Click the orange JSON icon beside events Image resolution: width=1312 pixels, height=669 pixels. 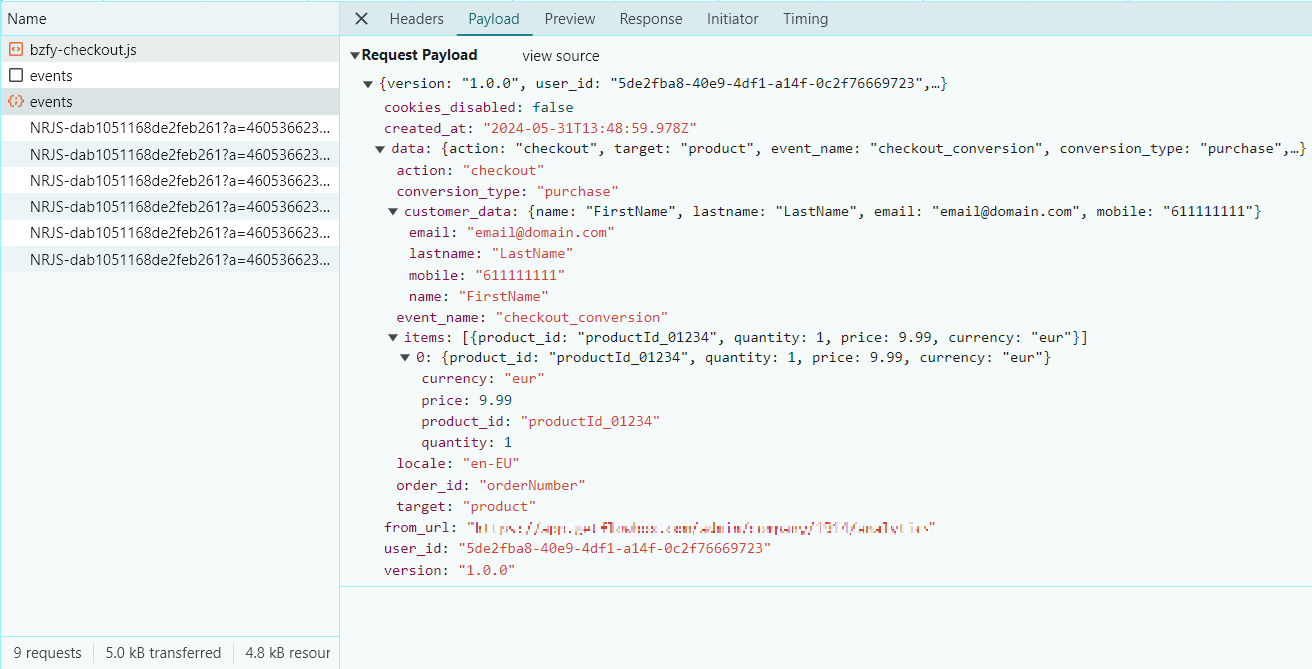(x=15, y=102)
